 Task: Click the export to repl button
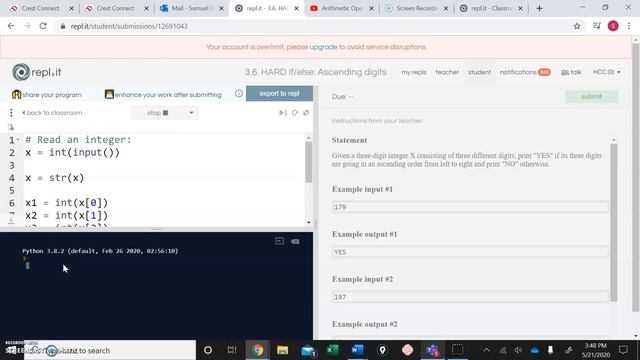click(x=280, y=93)
